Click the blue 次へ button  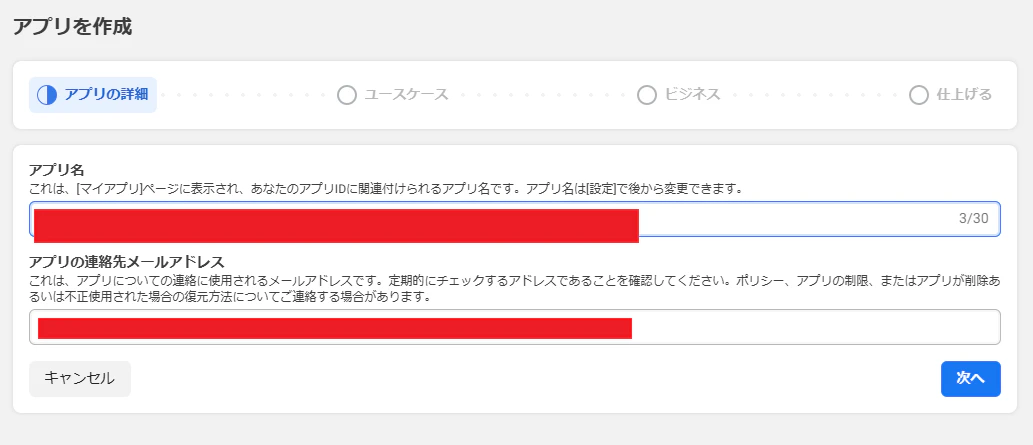pos(970,378)
